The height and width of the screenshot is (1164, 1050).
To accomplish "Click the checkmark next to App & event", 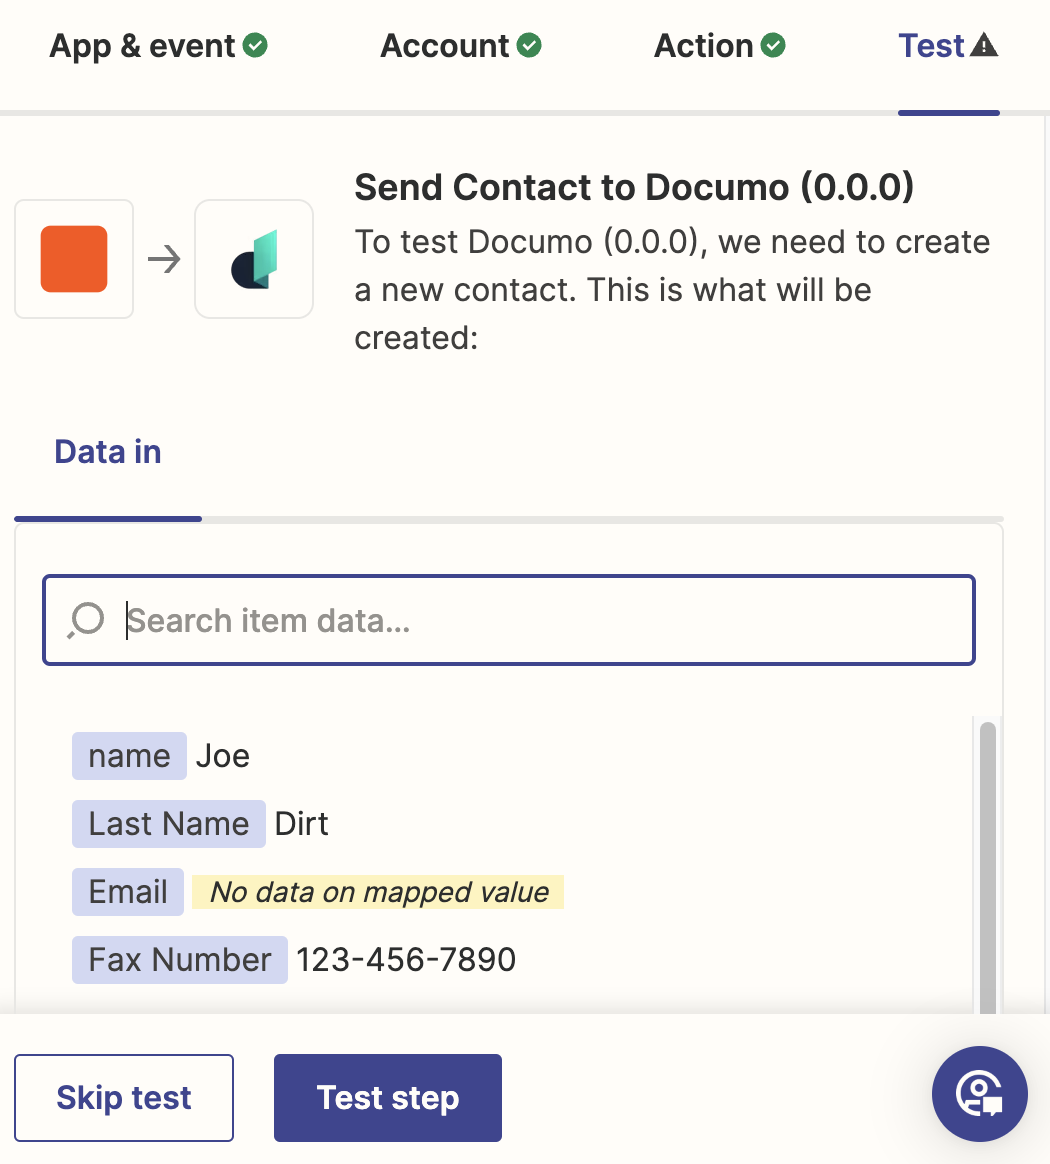I will pyautogui.click(x=255, y=45).
